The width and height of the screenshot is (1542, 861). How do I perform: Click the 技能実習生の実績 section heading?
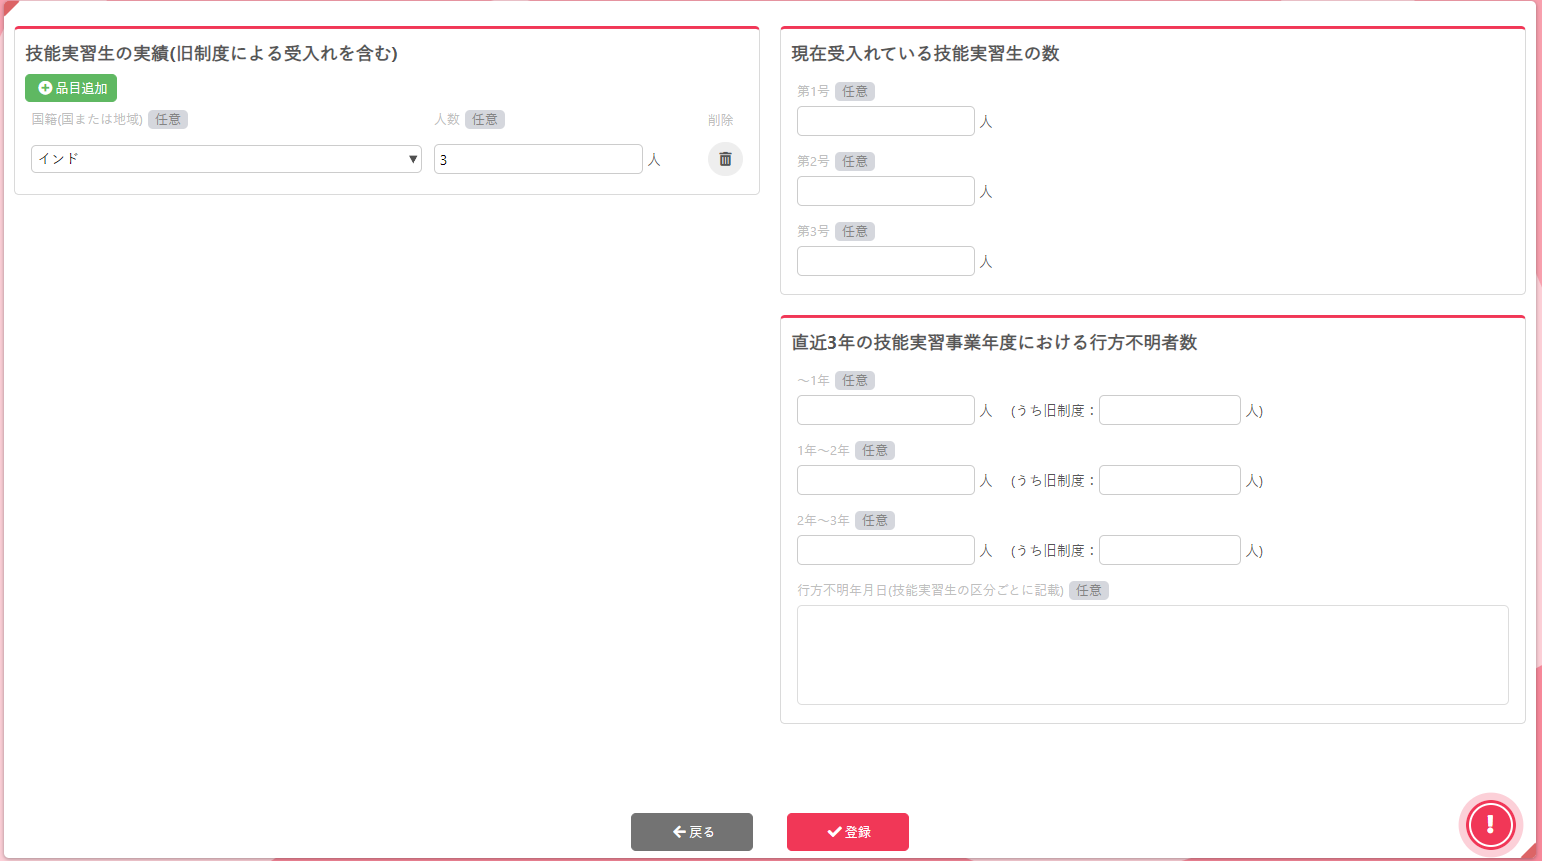211,54
